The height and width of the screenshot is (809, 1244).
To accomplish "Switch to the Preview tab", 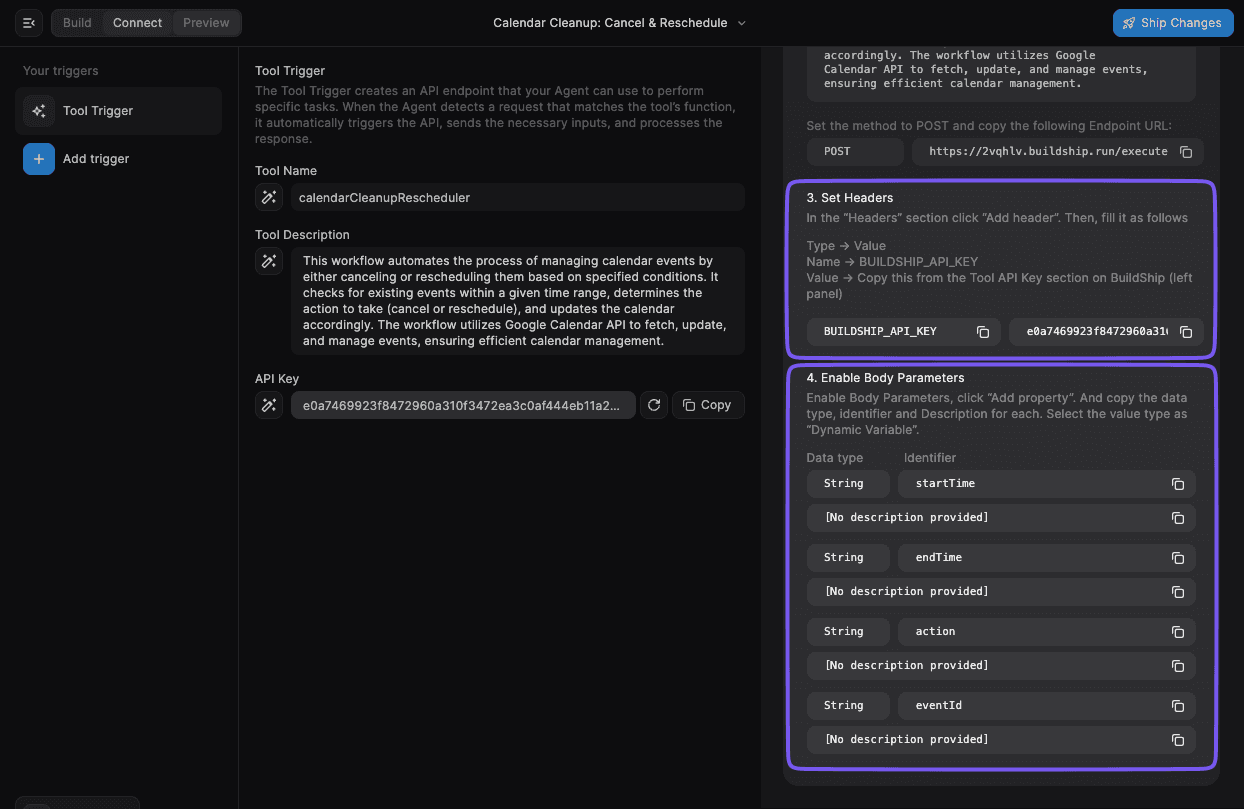I will click(206, 22).
